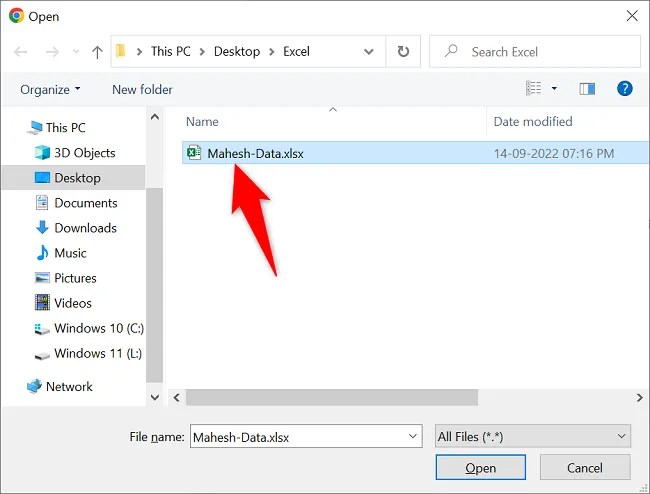Click horizontal scrollbar right arrow
Viewport: 650px width, 494px height.
click(640, 397)
